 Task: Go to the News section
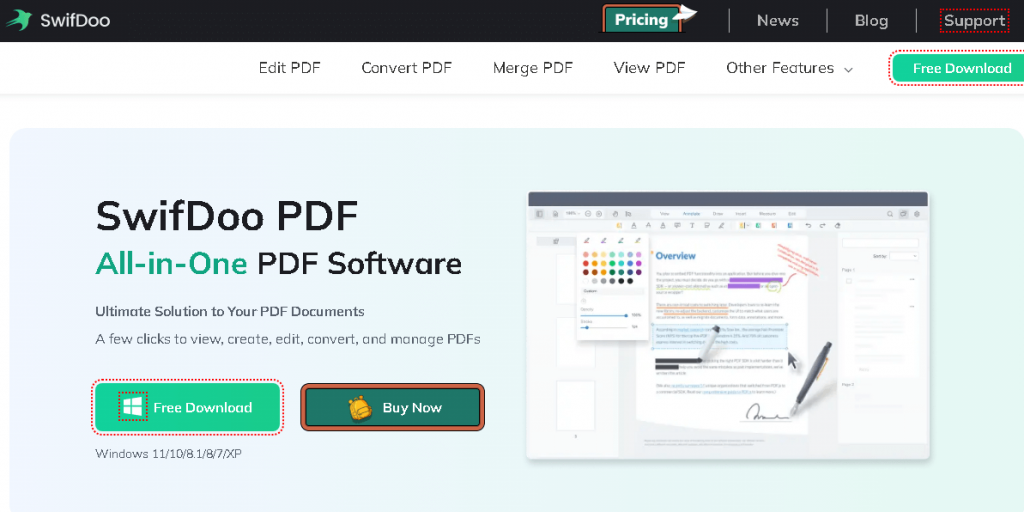coord(777,21)
